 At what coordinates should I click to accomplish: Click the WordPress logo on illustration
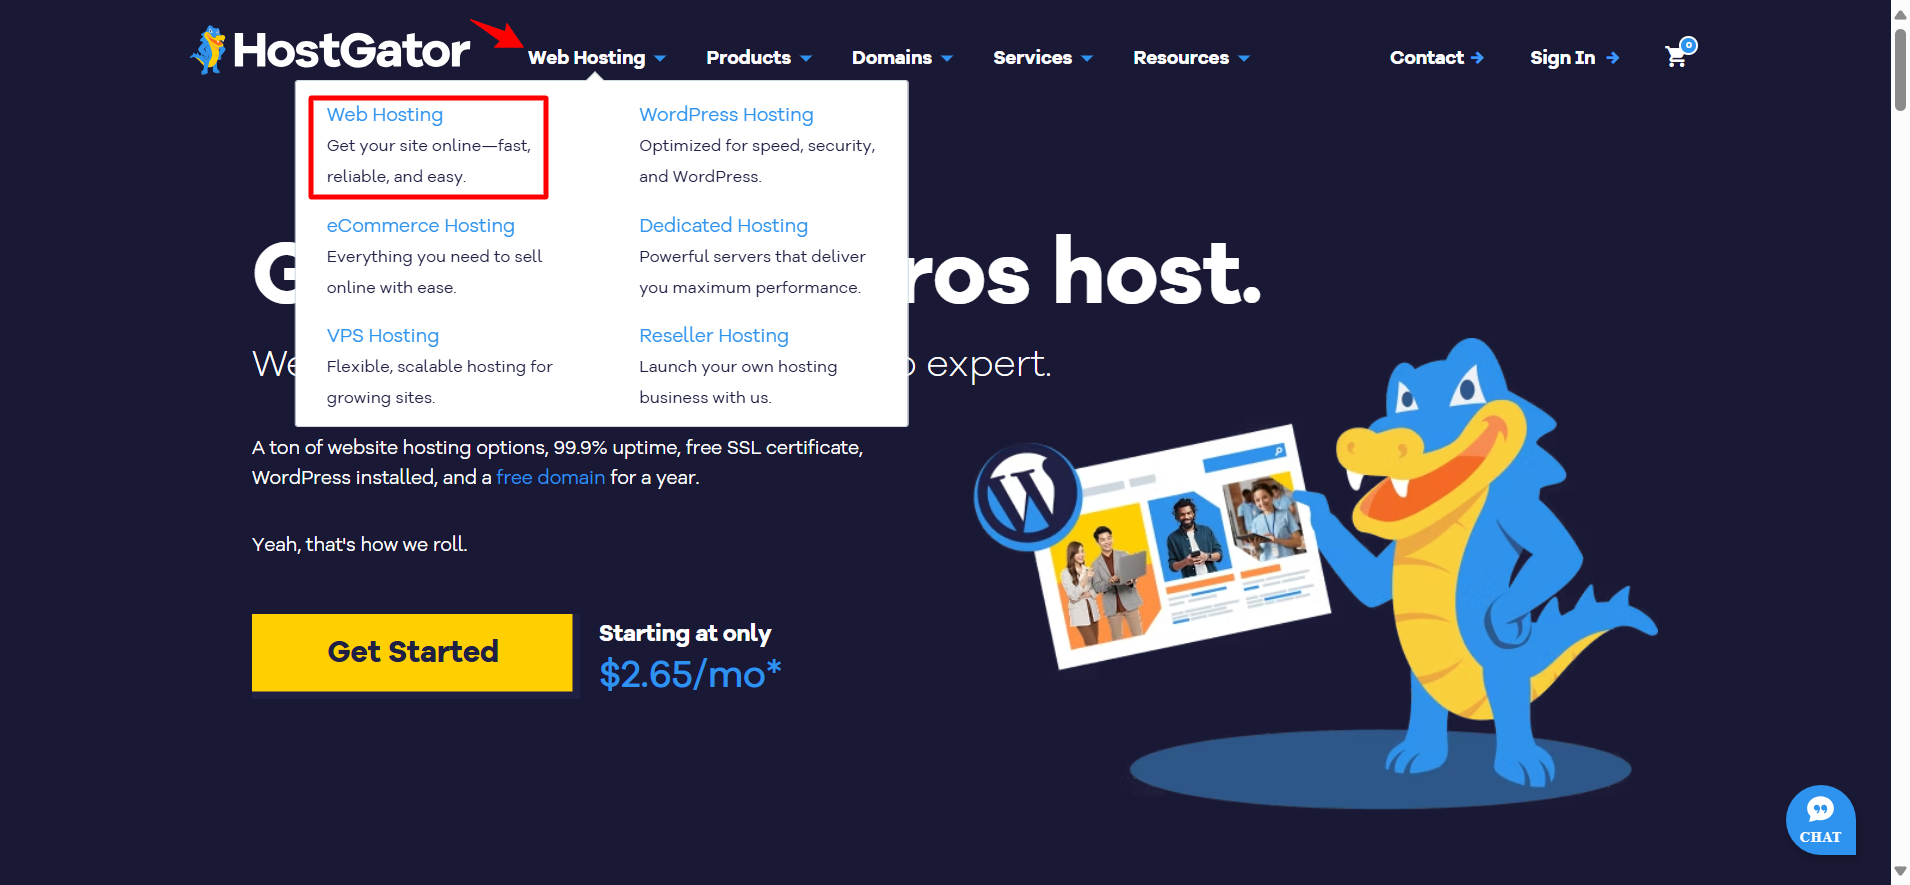1027,496
